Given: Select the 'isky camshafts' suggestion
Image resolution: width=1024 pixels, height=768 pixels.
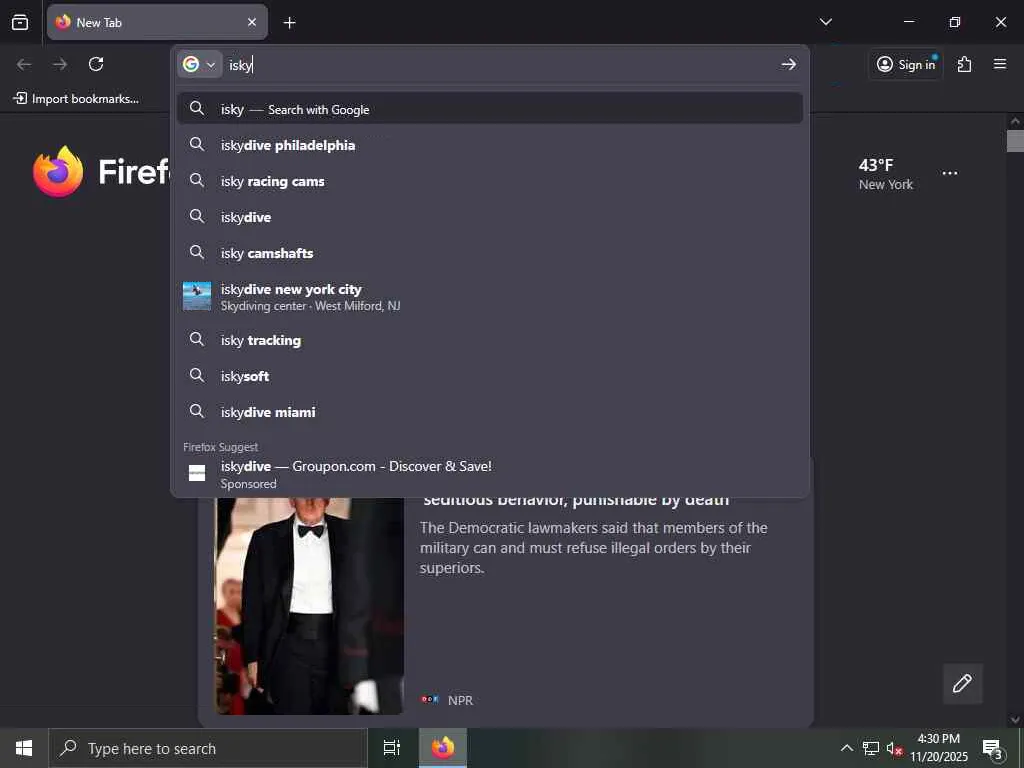Looking at the screenshot, I should 490,253.
